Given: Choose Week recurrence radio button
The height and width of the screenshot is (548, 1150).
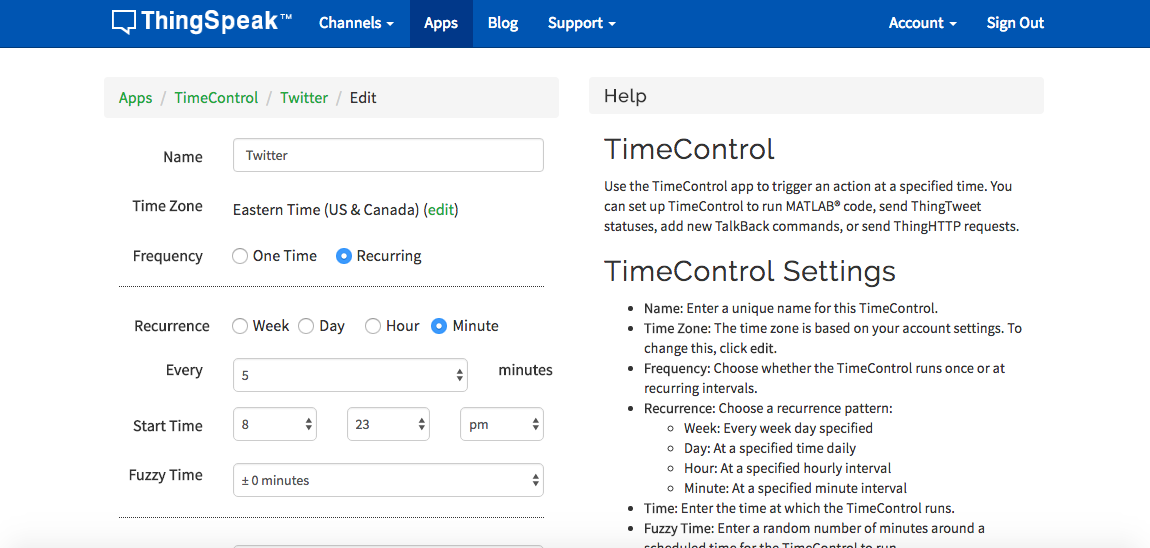Looking at the screenshot, I should pyautogui.click(x=240, y=326).
